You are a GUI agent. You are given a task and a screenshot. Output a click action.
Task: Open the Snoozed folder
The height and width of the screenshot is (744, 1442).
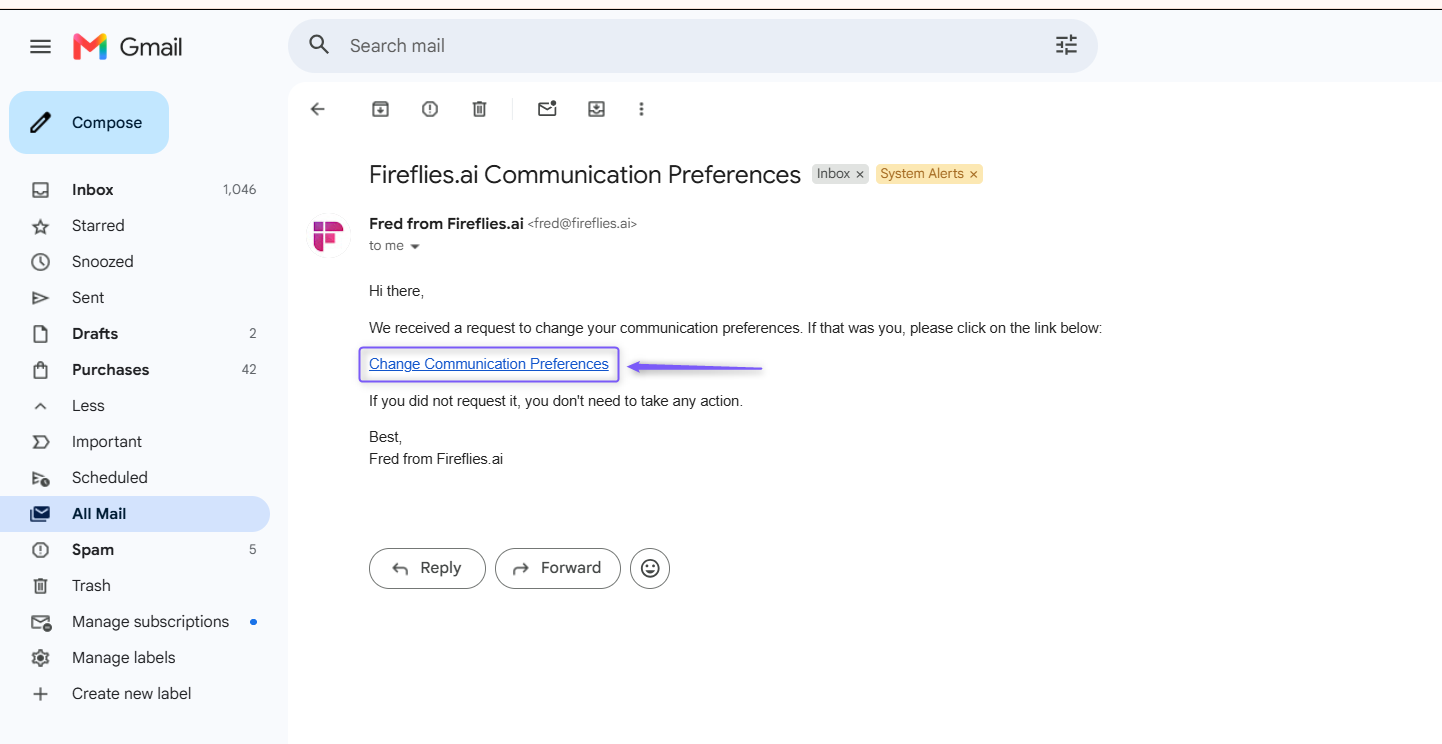click(x=135, y=262)
